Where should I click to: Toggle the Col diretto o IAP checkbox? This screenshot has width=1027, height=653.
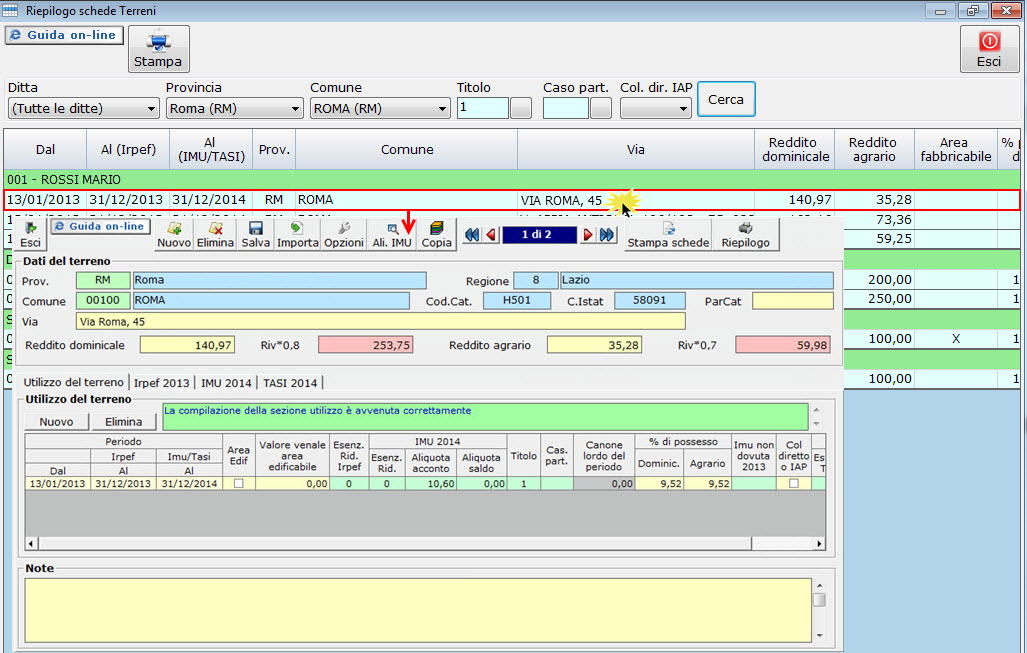(x=794, y=483)
